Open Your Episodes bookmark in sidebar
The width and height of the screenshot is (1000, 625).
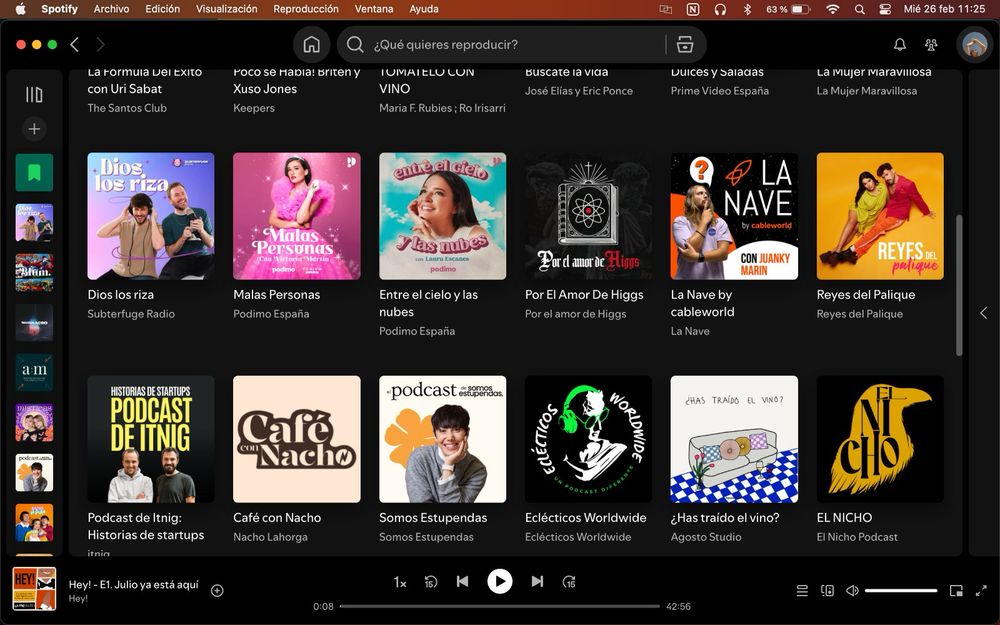tap(34, 172)
